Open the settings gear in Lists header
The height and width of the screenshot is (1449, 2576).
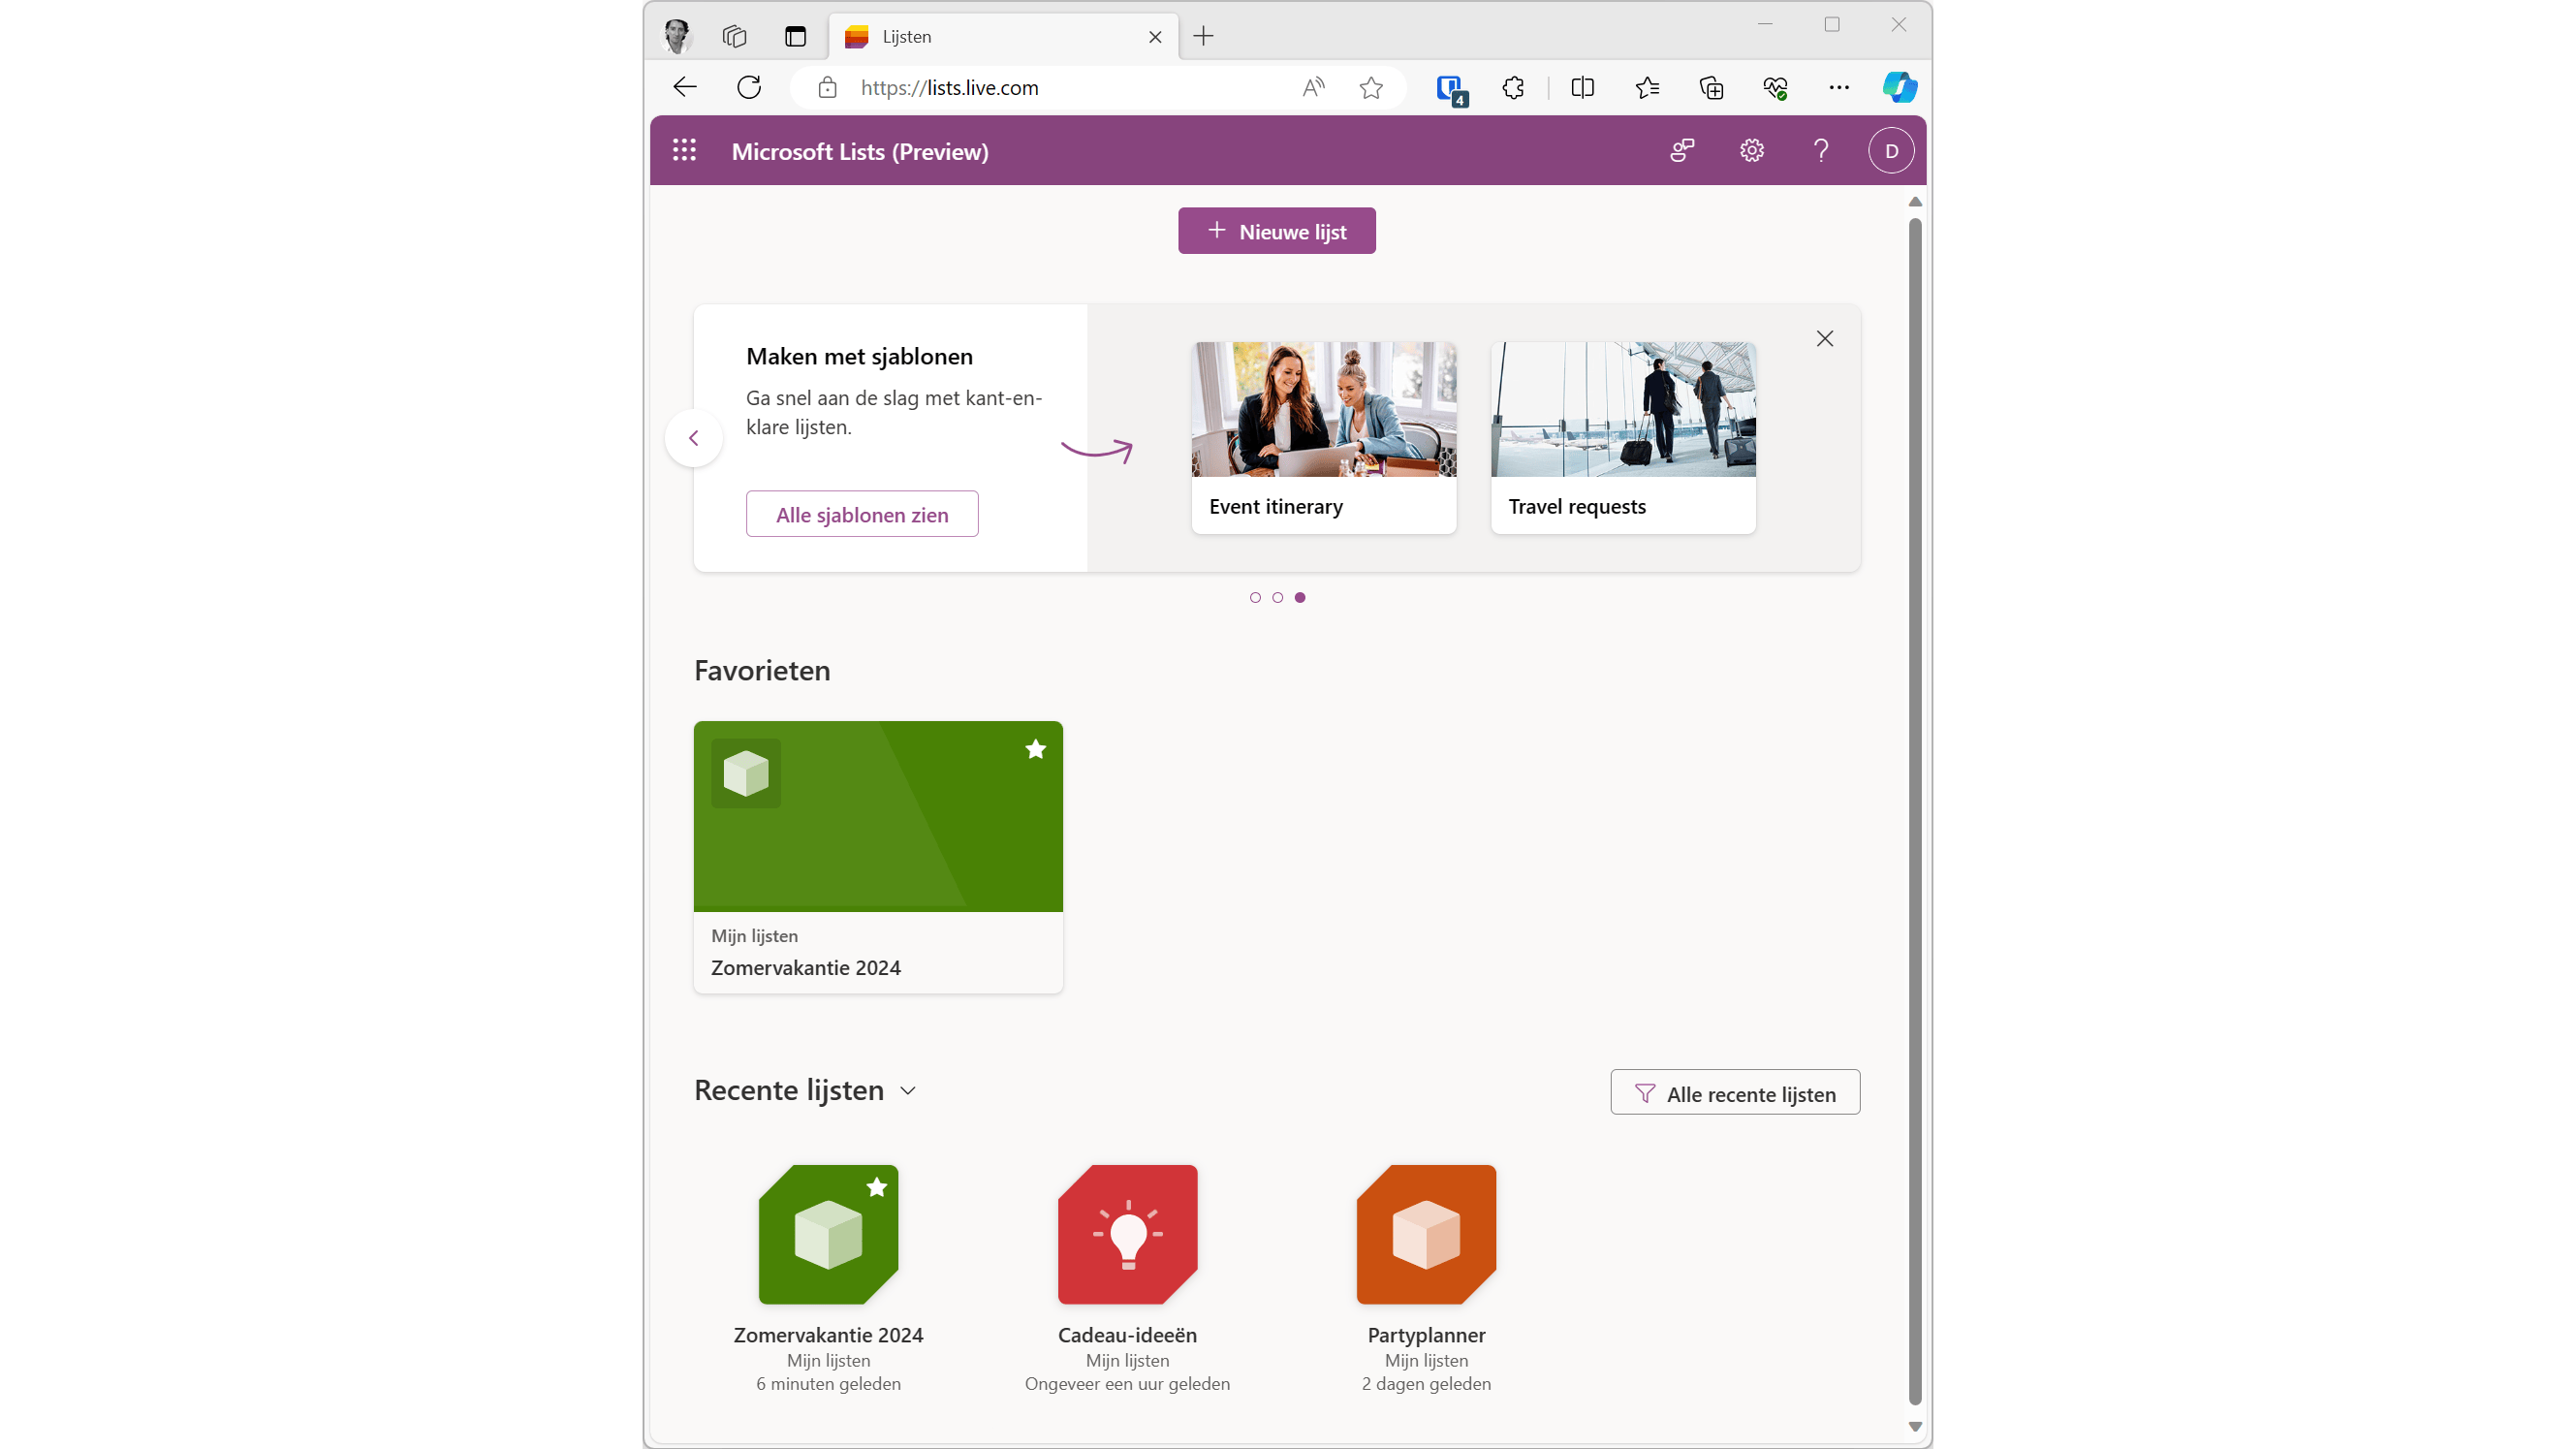1751,151
